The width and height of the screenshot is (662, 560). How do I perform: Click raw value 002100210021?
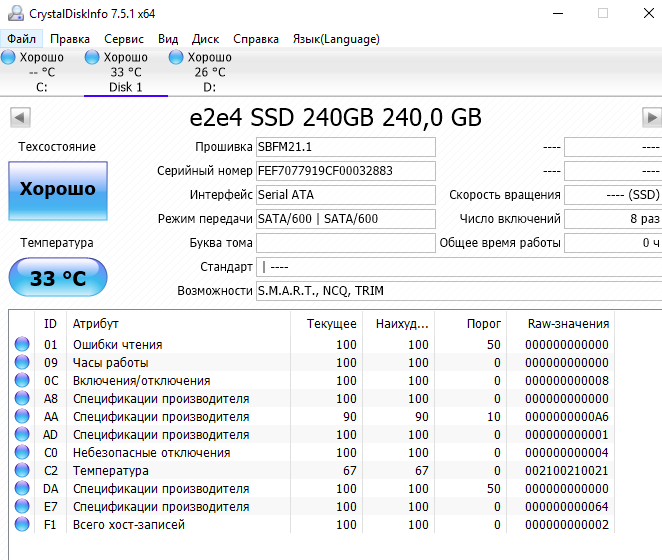tap(567, 470)
